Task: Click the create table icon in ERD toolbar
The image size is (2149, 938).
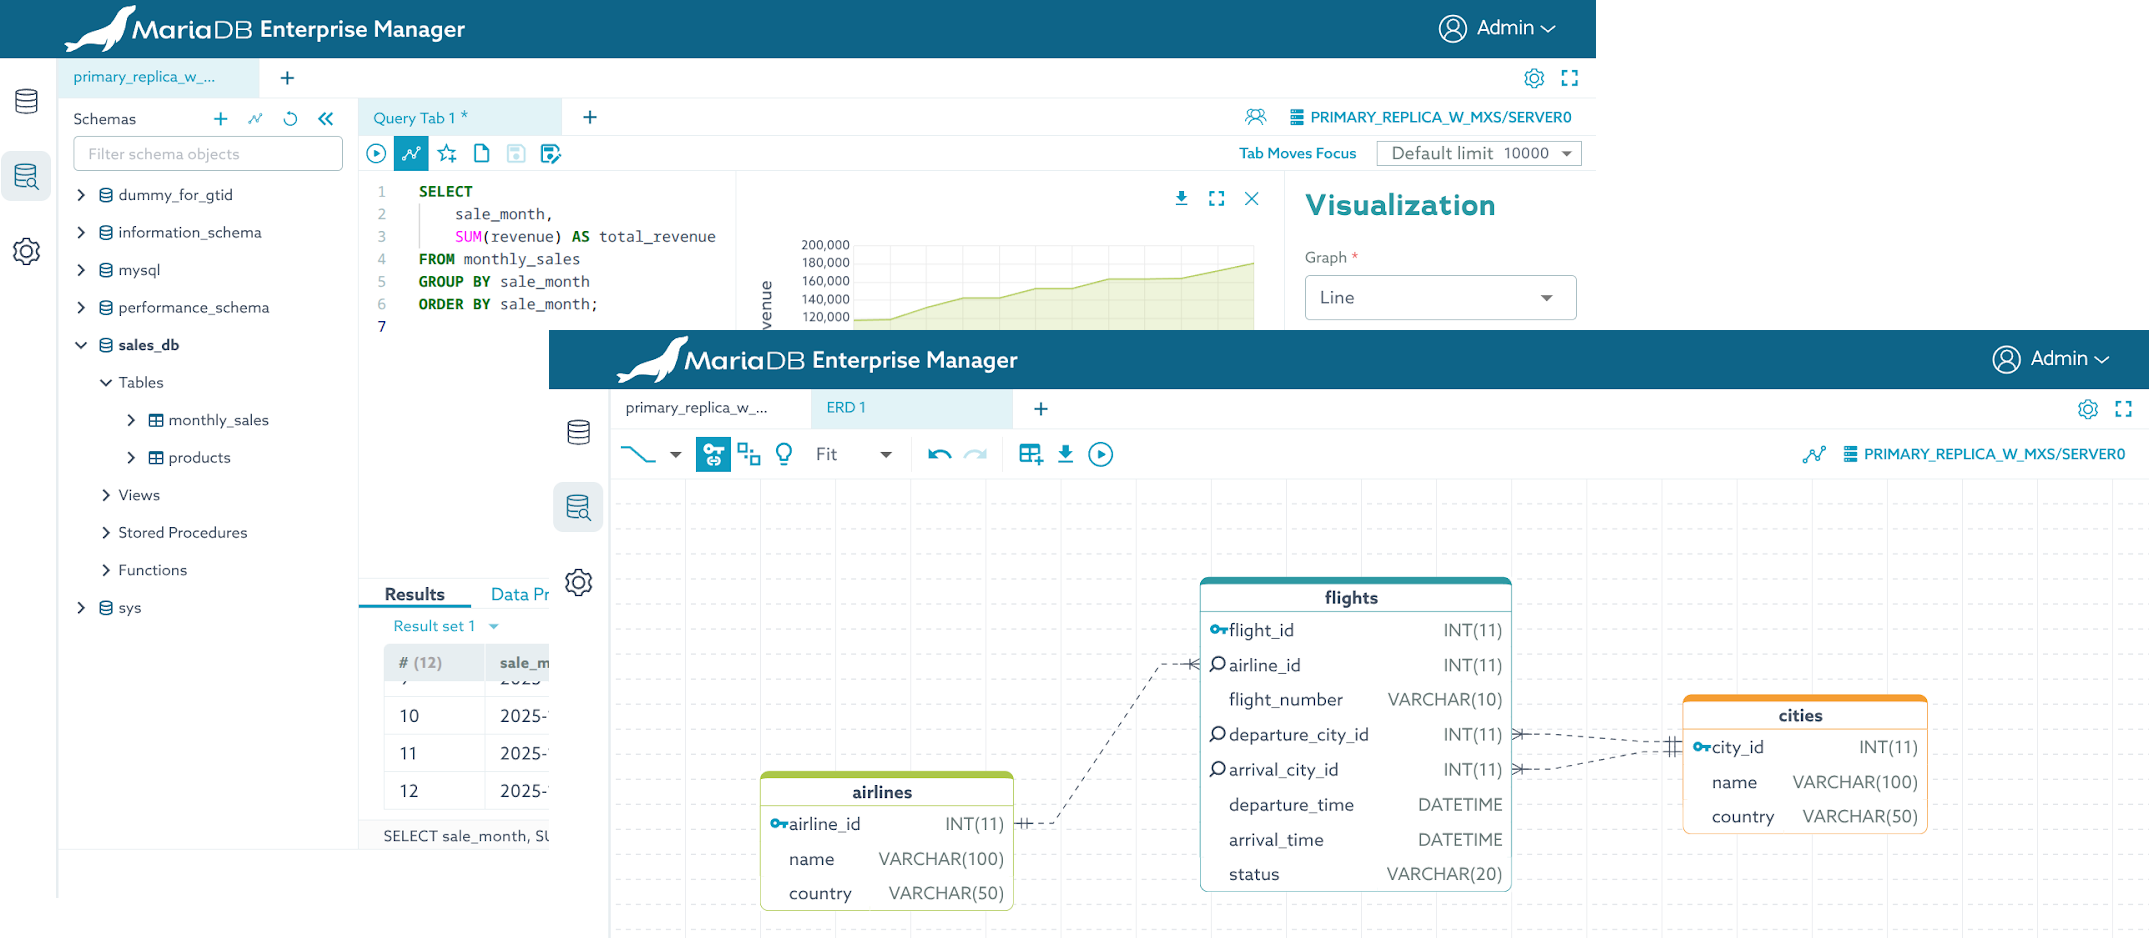Action: pyautogui.click(x=1030, y=455)
